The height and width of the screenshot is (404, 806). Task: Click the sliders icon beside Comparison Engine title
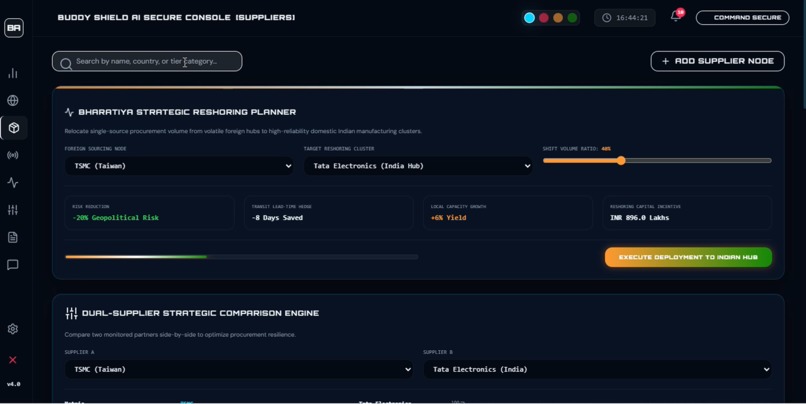pyautogui.click(x=71, y=313)
